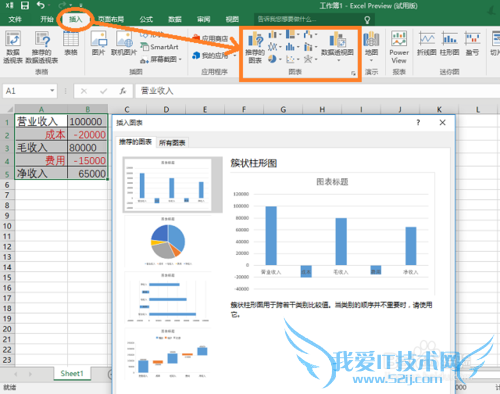Open the line chart type dropdown

click(x=275, y=47)
